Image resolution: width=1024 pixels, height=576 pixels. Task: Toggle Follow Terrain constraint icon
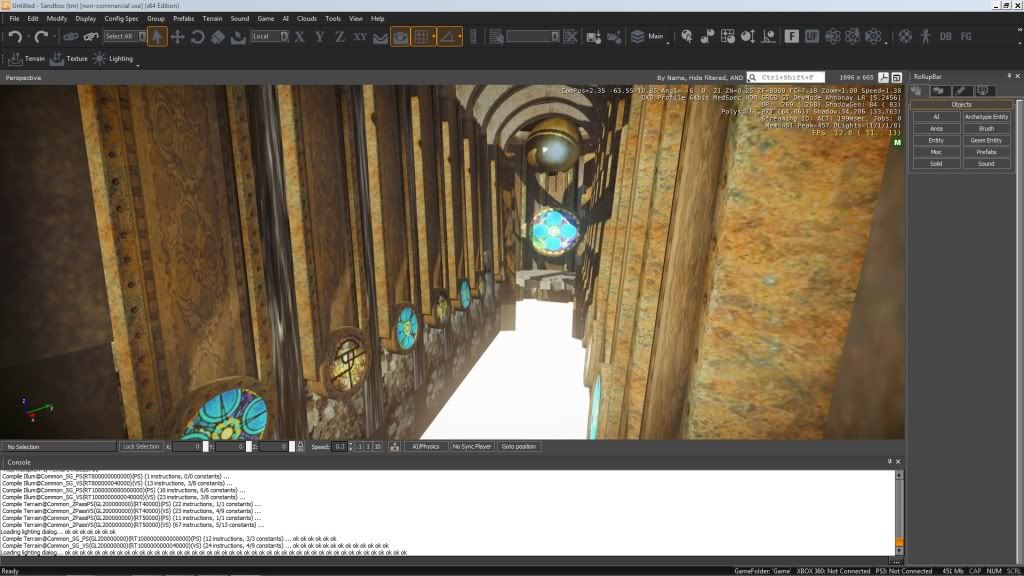pos(380,37)
